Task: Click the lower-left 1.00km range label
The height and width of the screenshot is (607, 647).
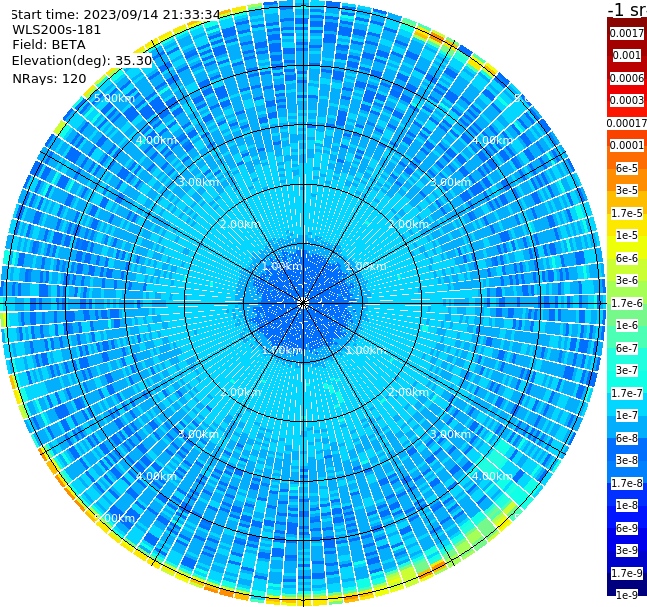Action: (x=282, y=350)
